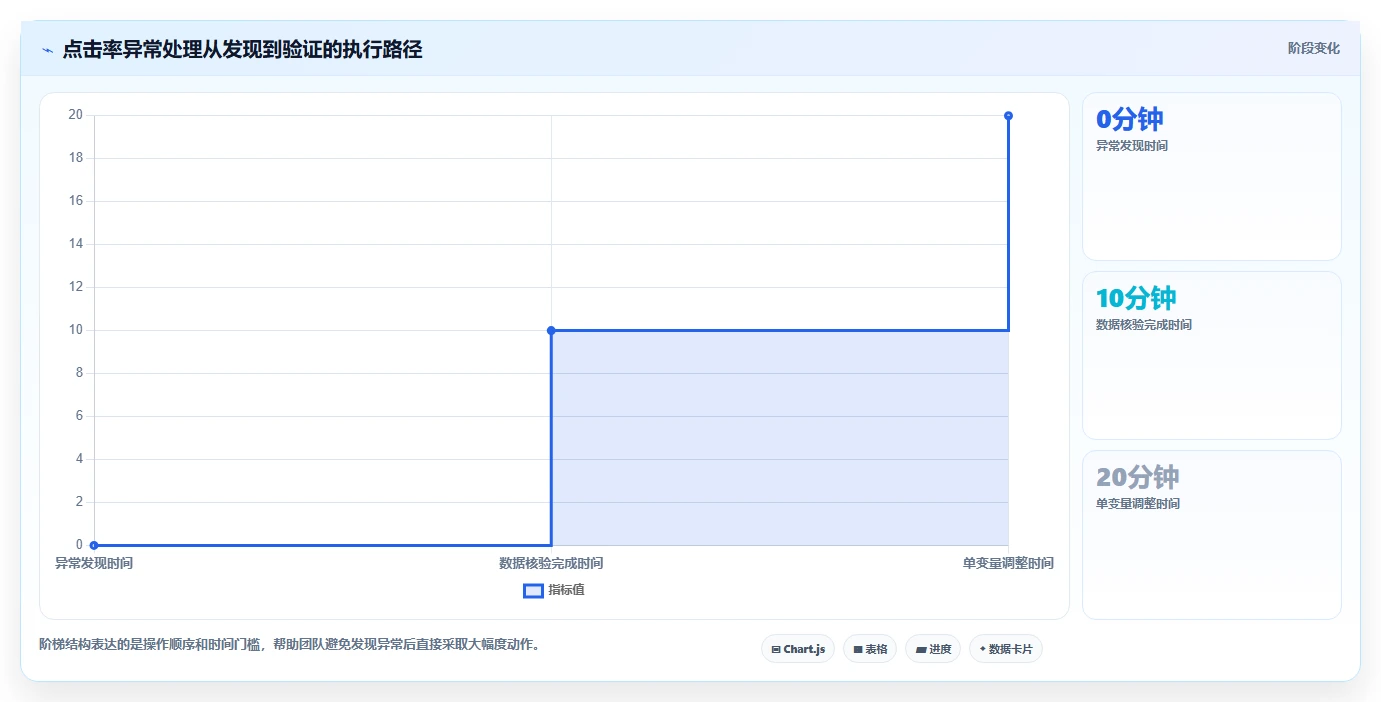1381x702 pixels.
Task: Click the lightning icon beside the title
Action: (47, 50)
